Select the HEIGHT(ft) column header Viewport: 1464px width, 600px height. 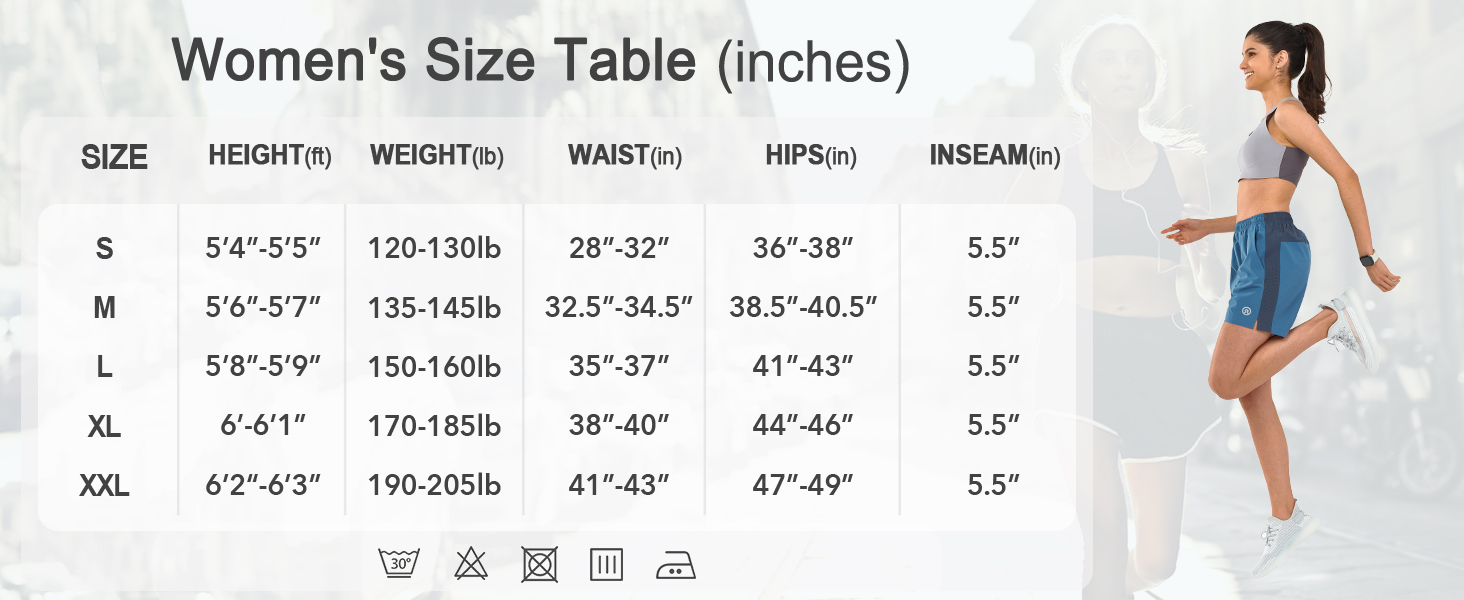[270, 156]
